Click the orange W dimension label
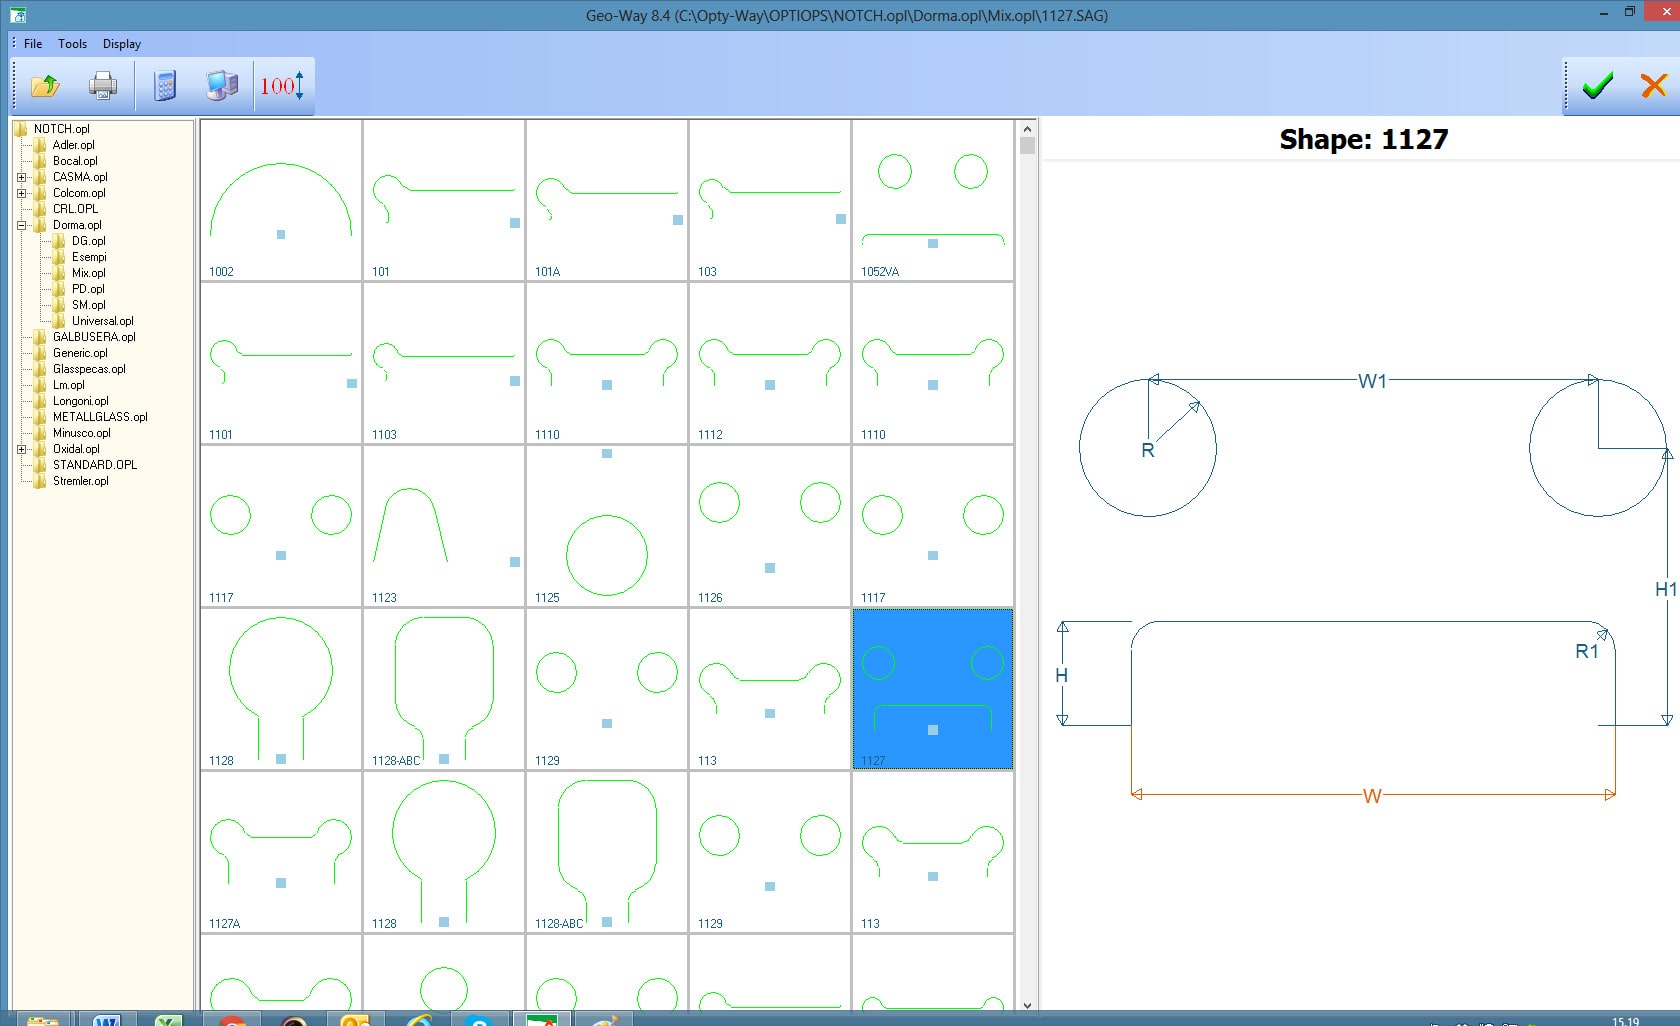1680x1026 pixels. click(1372, 796)
